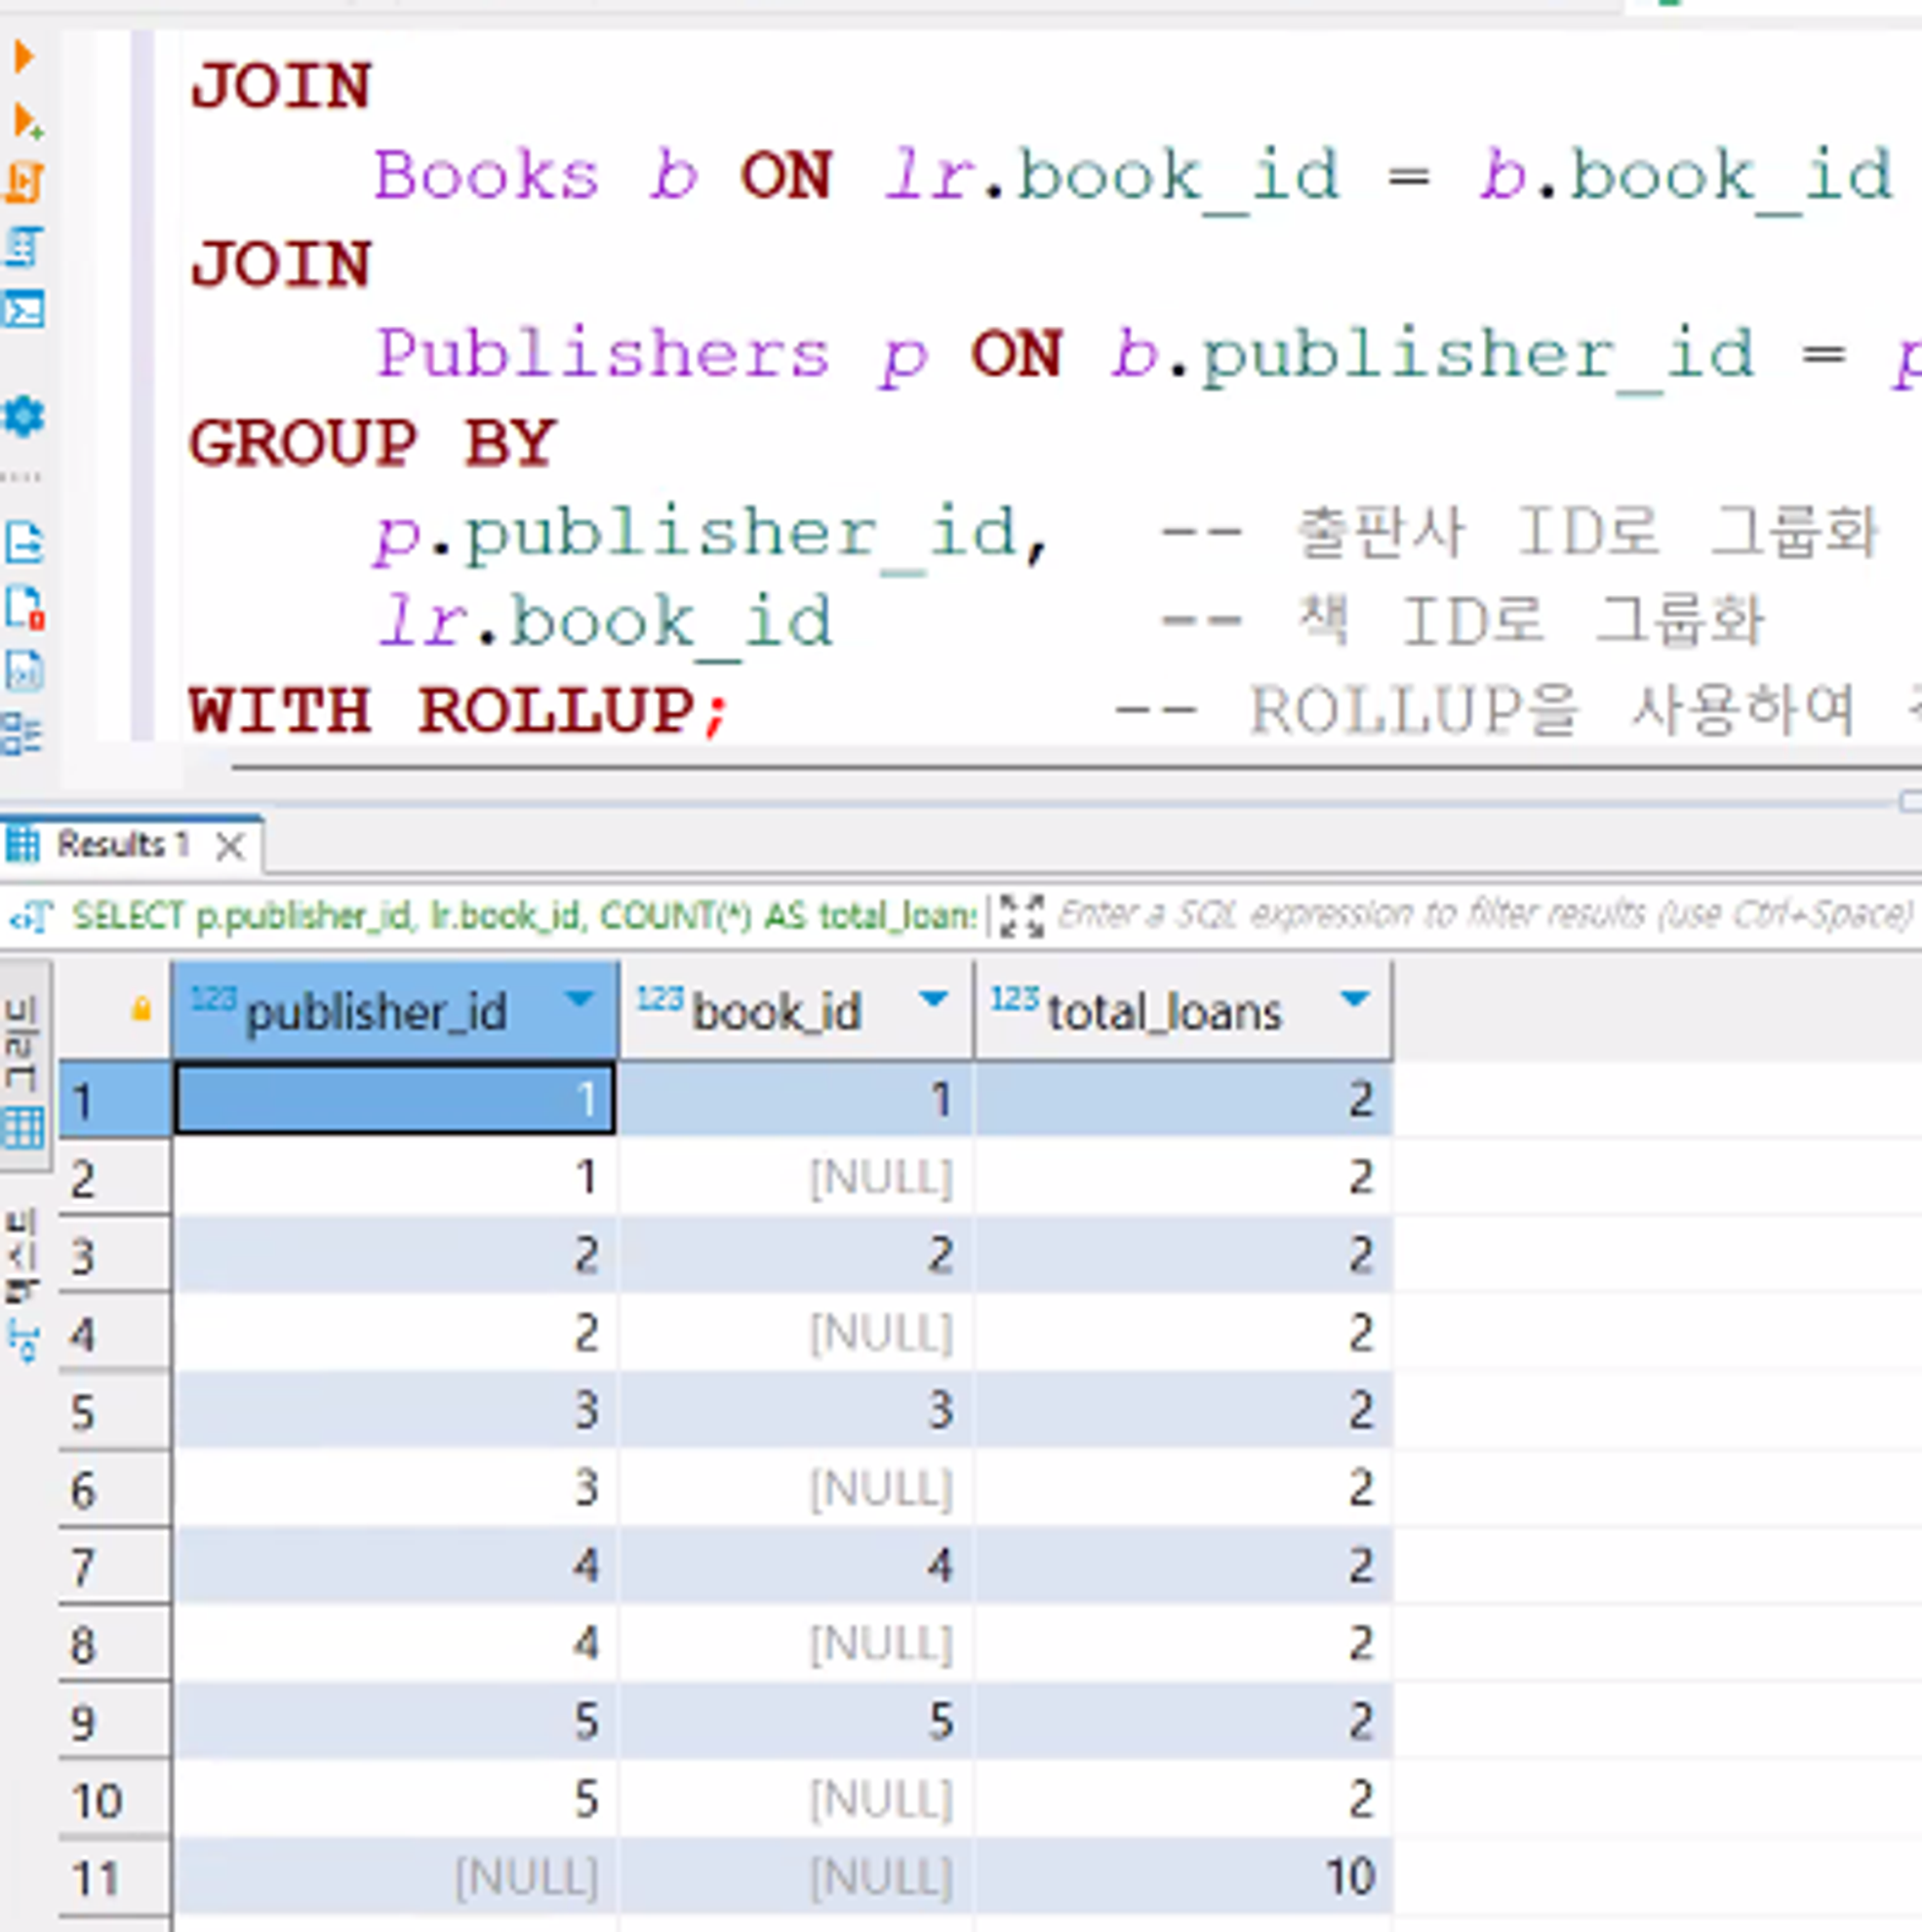This screenshot has height=1932, width=1922.
Task: Run the Execute SQL statement icon
Action: pos(24,57)
